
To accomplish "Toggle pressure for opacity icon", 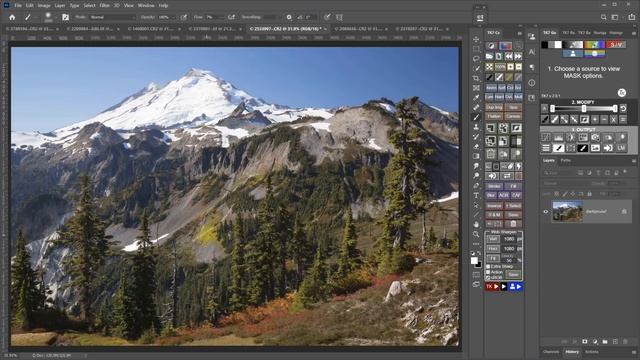I will click(184, 17).
